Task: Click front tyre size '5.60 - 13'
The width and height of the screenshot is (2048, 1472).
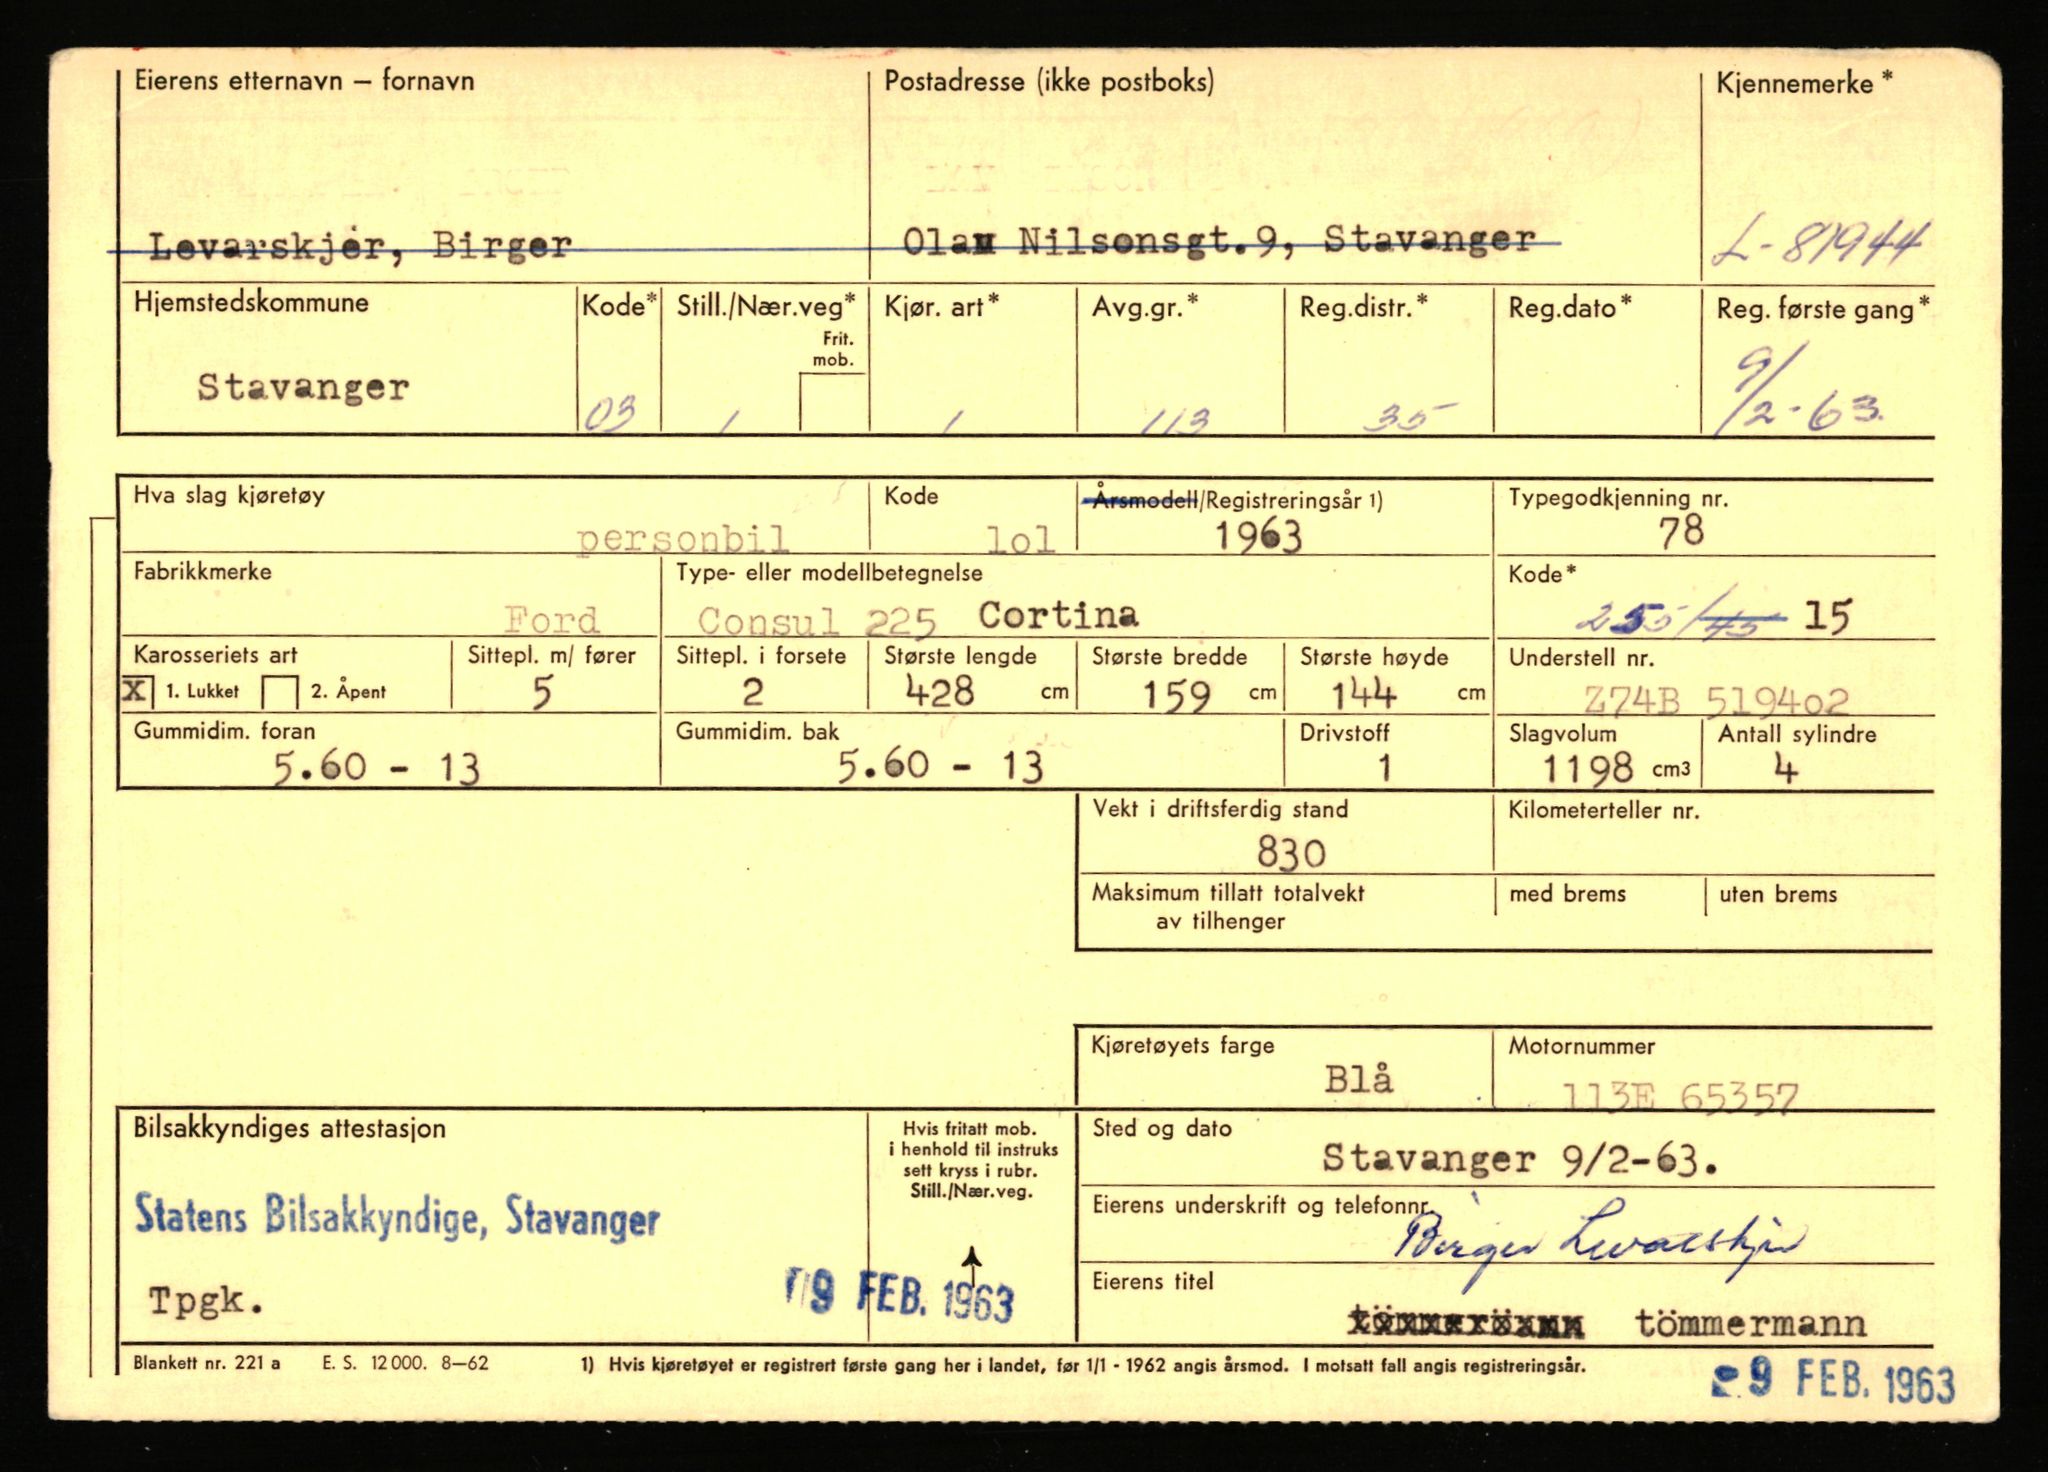Action: click(x=377, y=768)
